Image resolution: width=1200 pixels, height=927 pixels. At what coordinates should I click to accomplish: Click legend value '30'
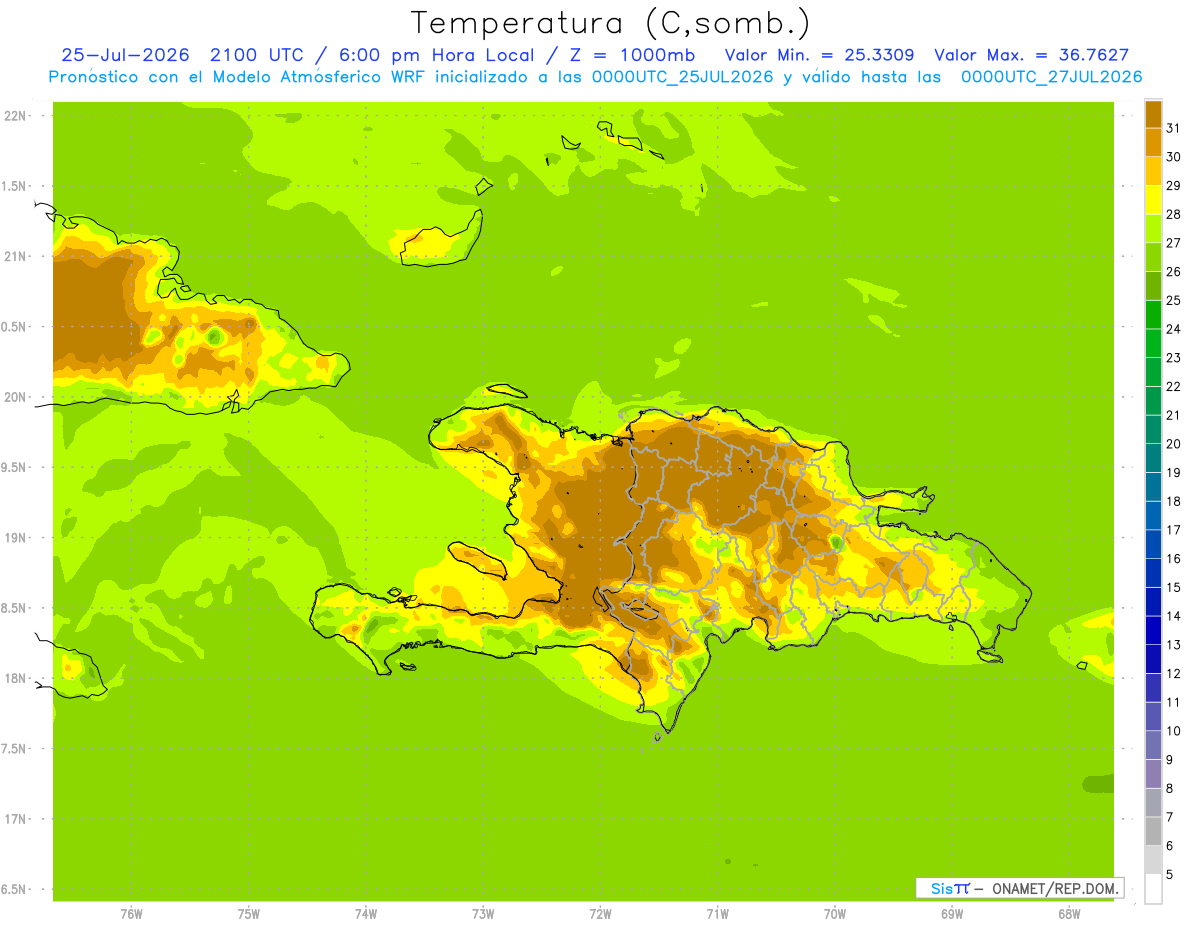[x=1174, y=157]
